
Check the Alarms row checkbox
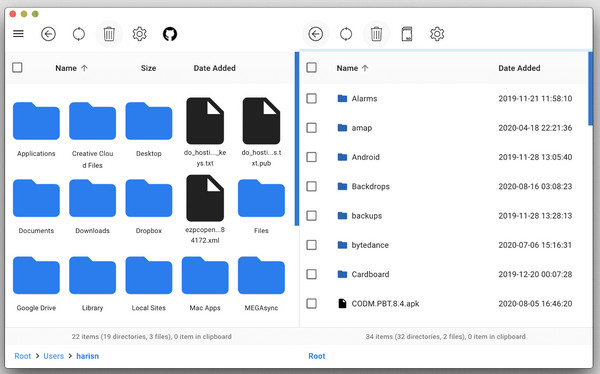click(x=311, y=98)
